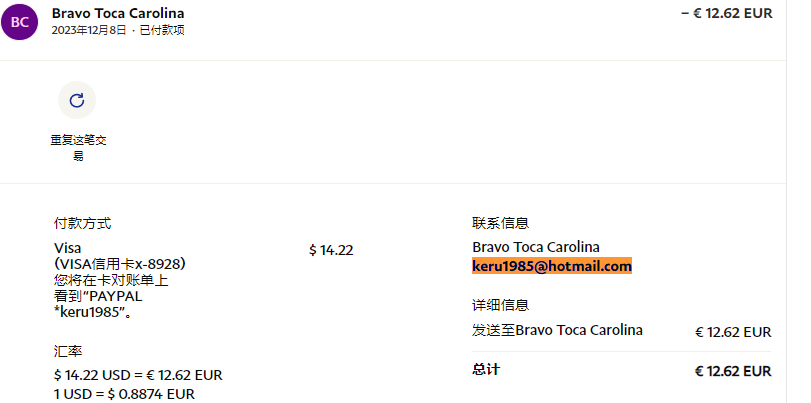Click the VISA信用卡x-8928 card text
The height and width of the screenshot is (403, 811).
120,264
